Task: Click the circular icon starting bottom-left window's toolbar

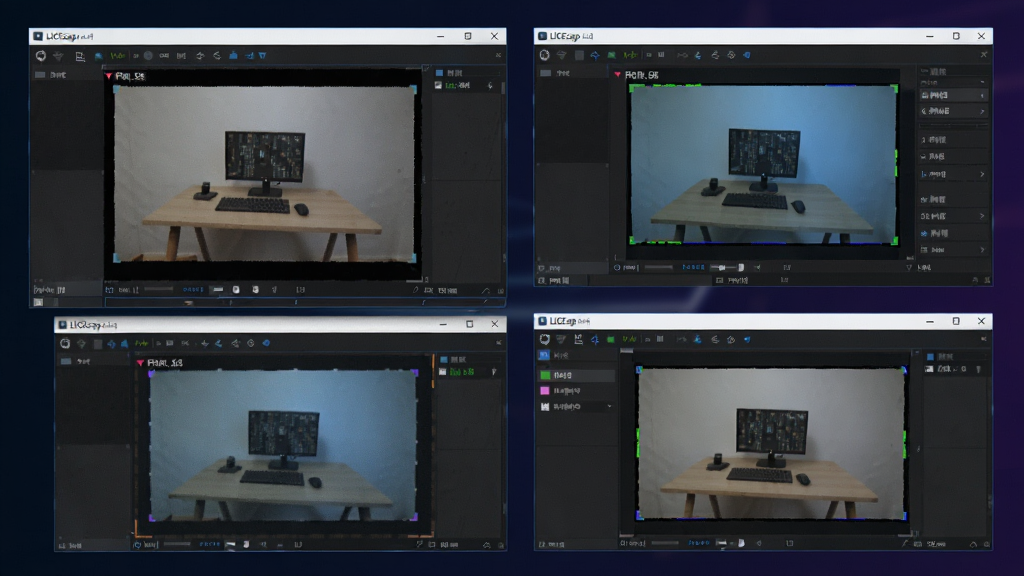Action: tap(65, 344)
